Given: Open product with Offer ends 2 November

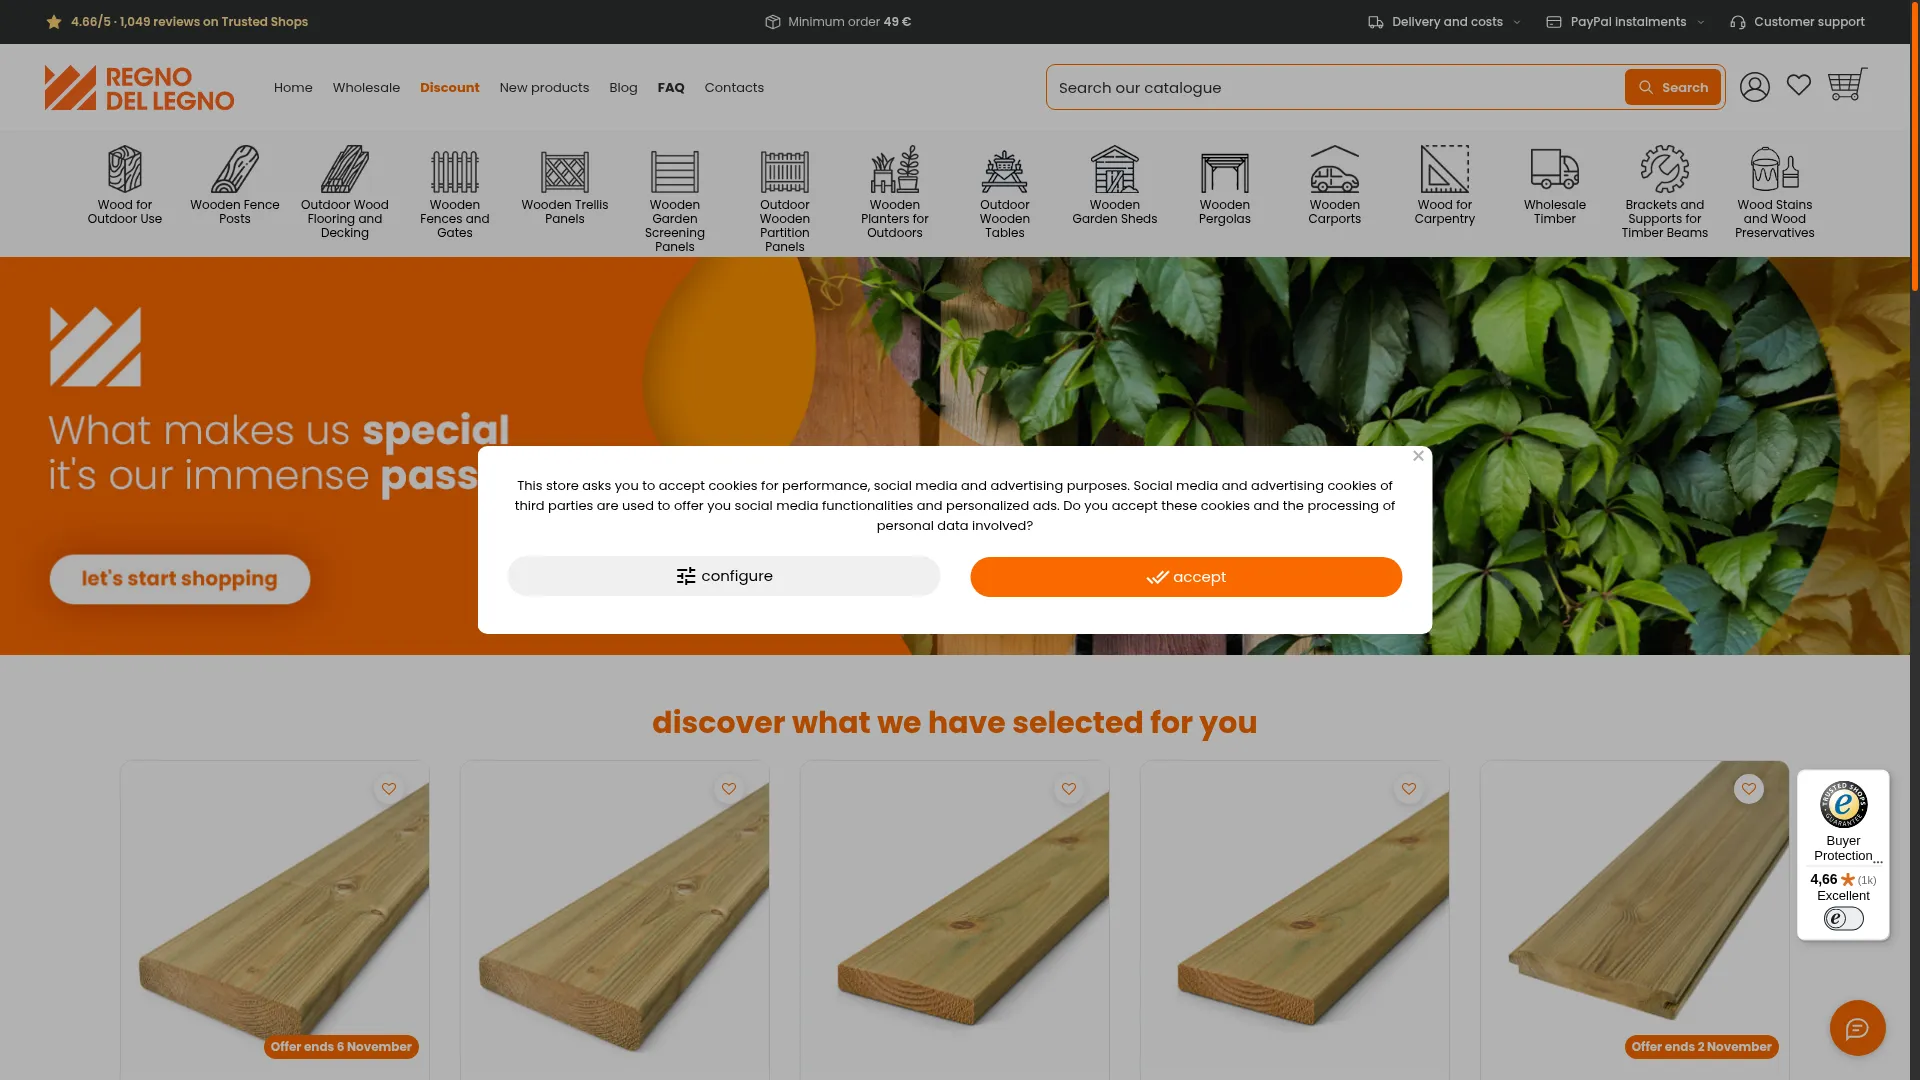Looking at the screenshot, I should pyautogui.click(x=1635, y=920).
